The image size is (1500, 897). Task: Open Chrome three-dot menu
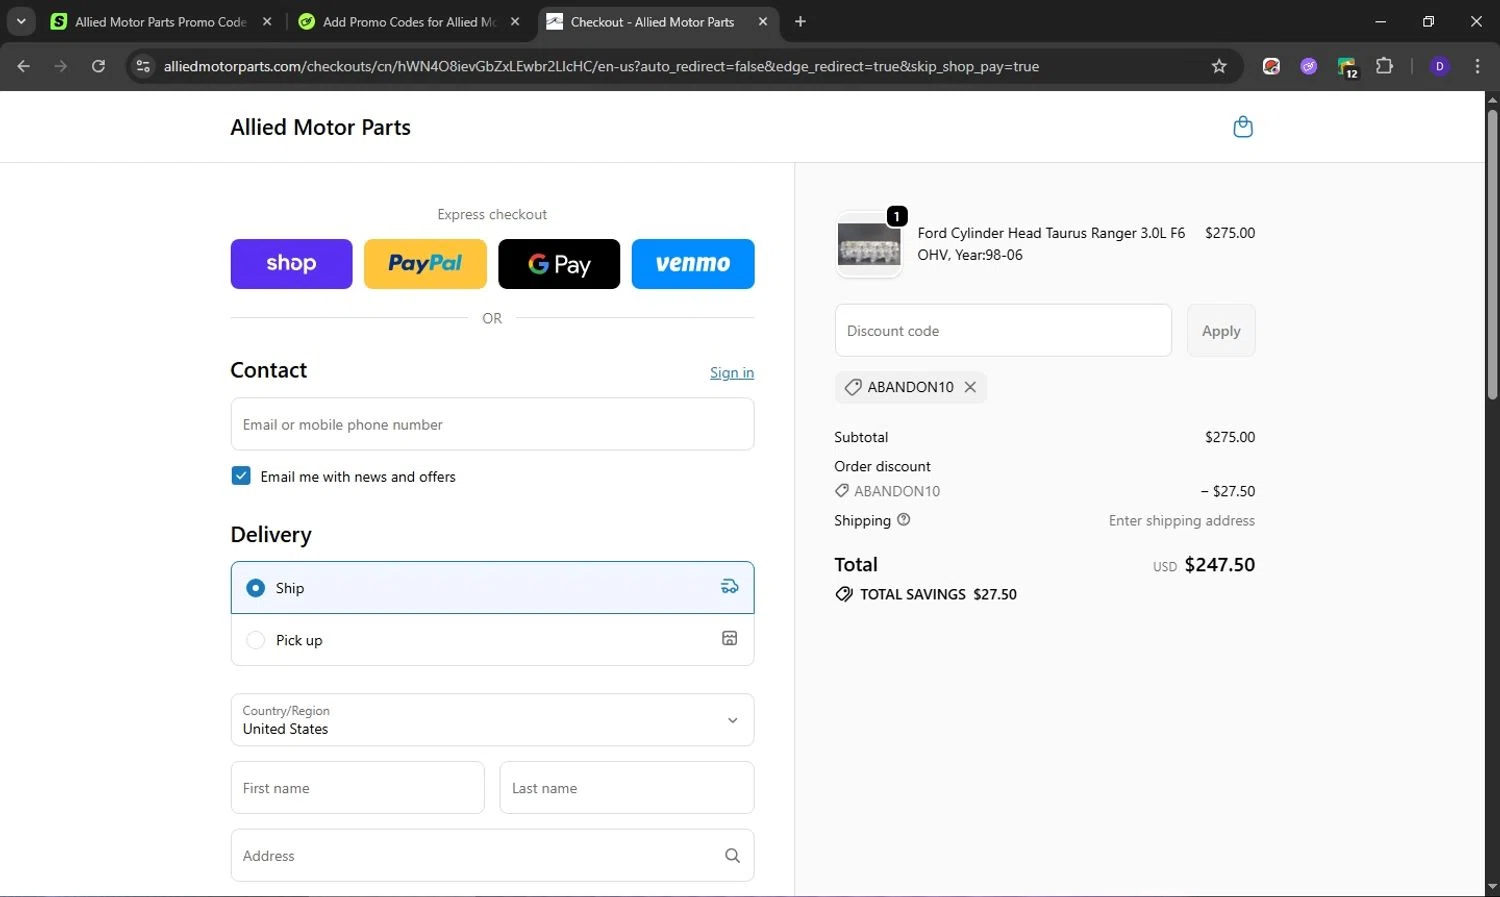(x=1477, y=66)
